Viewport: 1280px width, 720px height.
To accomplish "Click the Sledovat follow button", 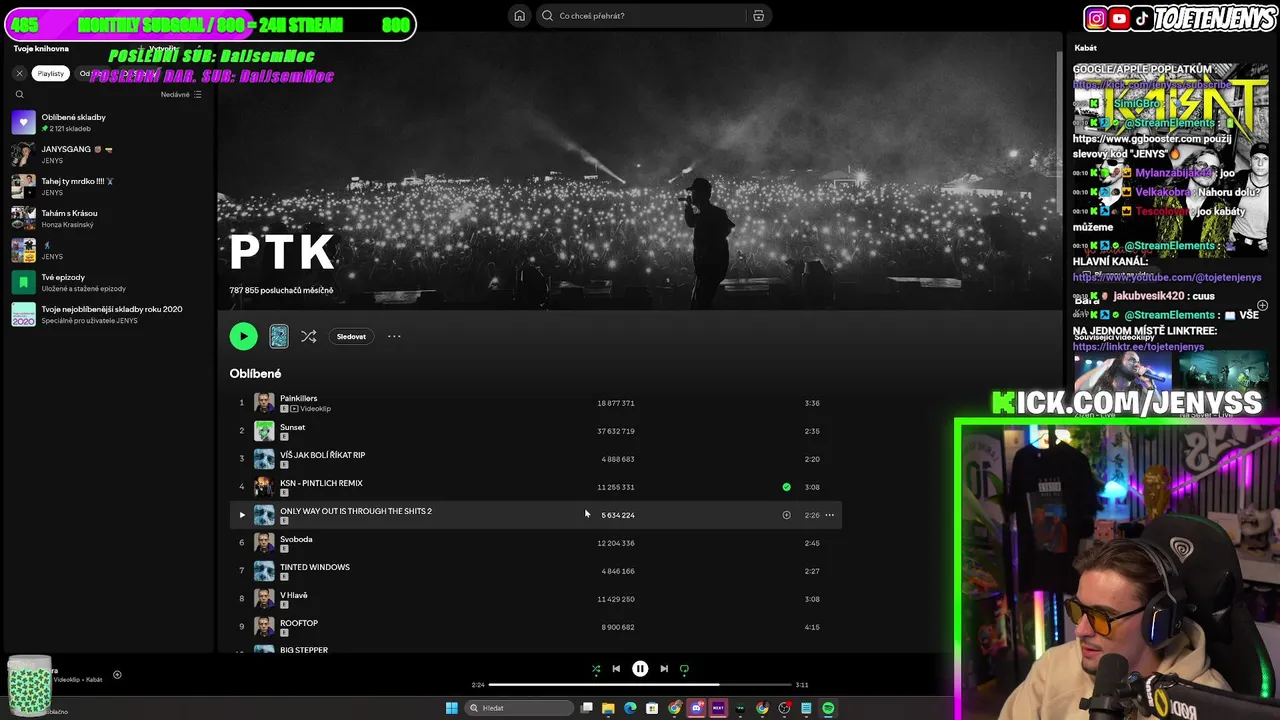I will tap(351, 336).
